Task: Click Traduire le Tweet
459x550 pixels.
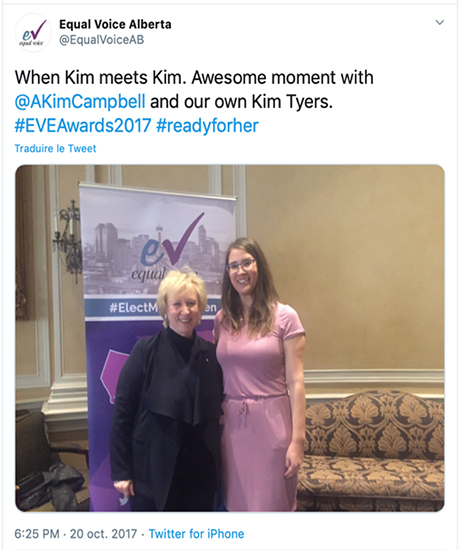Action: (55, 148)
